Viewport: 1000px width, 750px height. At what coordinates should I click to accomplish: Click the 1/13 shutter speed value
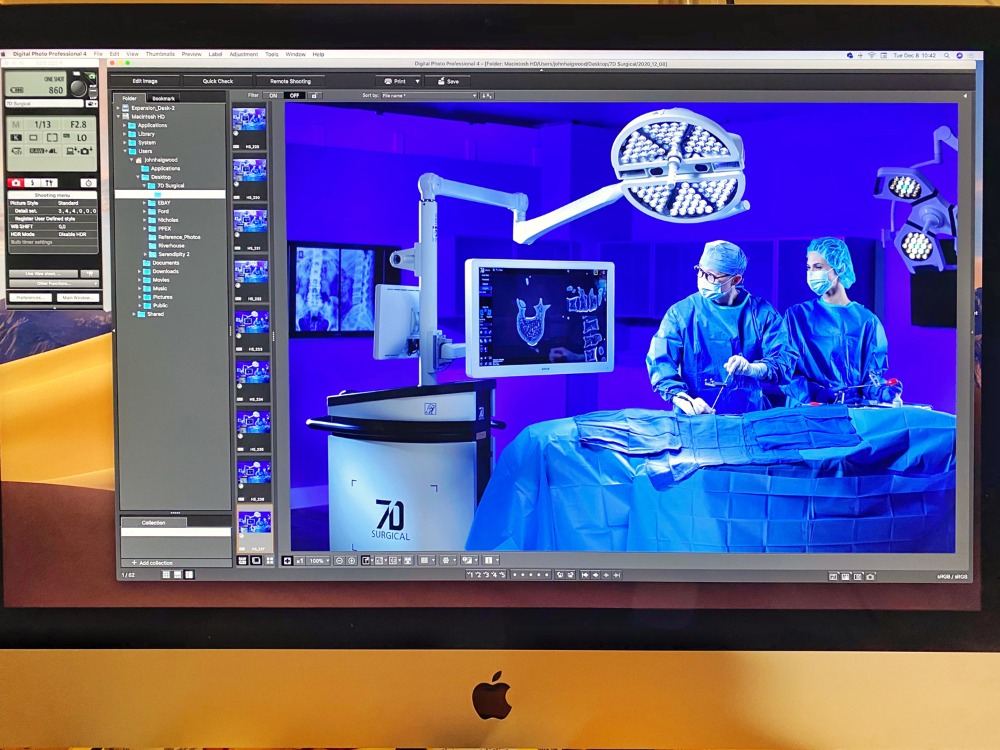point(42,124)
